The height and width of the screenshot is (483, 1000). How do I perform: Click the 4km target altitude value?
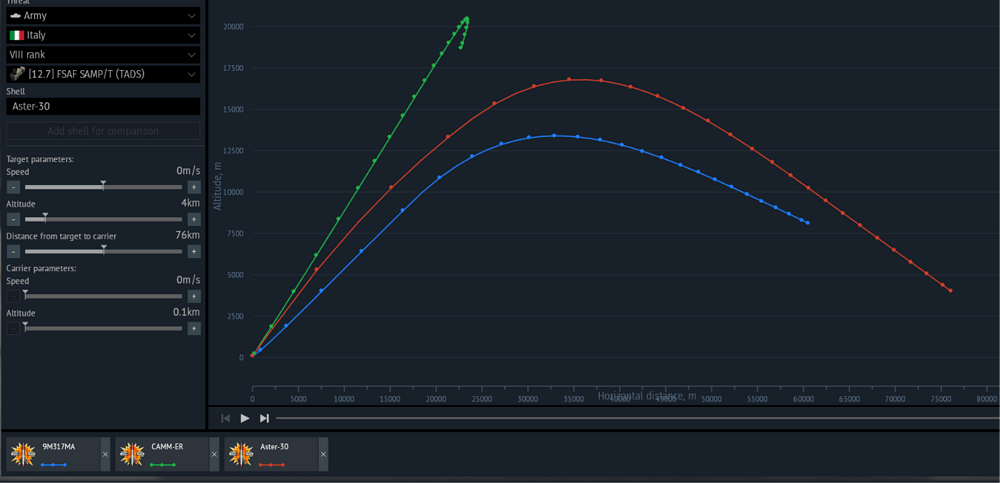(190, 204)
